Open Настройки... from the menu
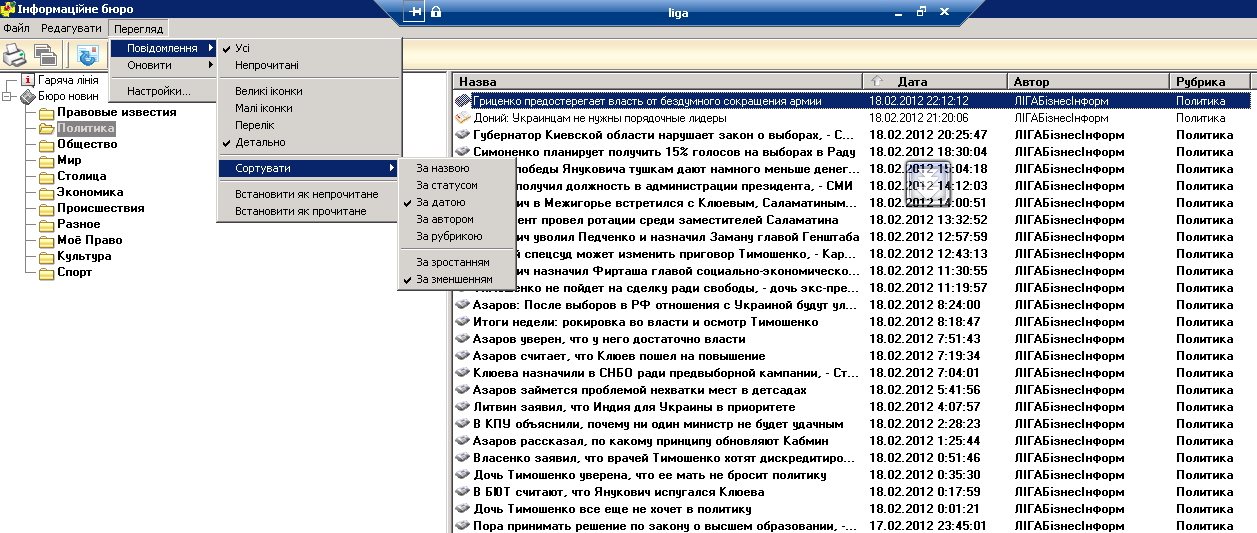 164,91
